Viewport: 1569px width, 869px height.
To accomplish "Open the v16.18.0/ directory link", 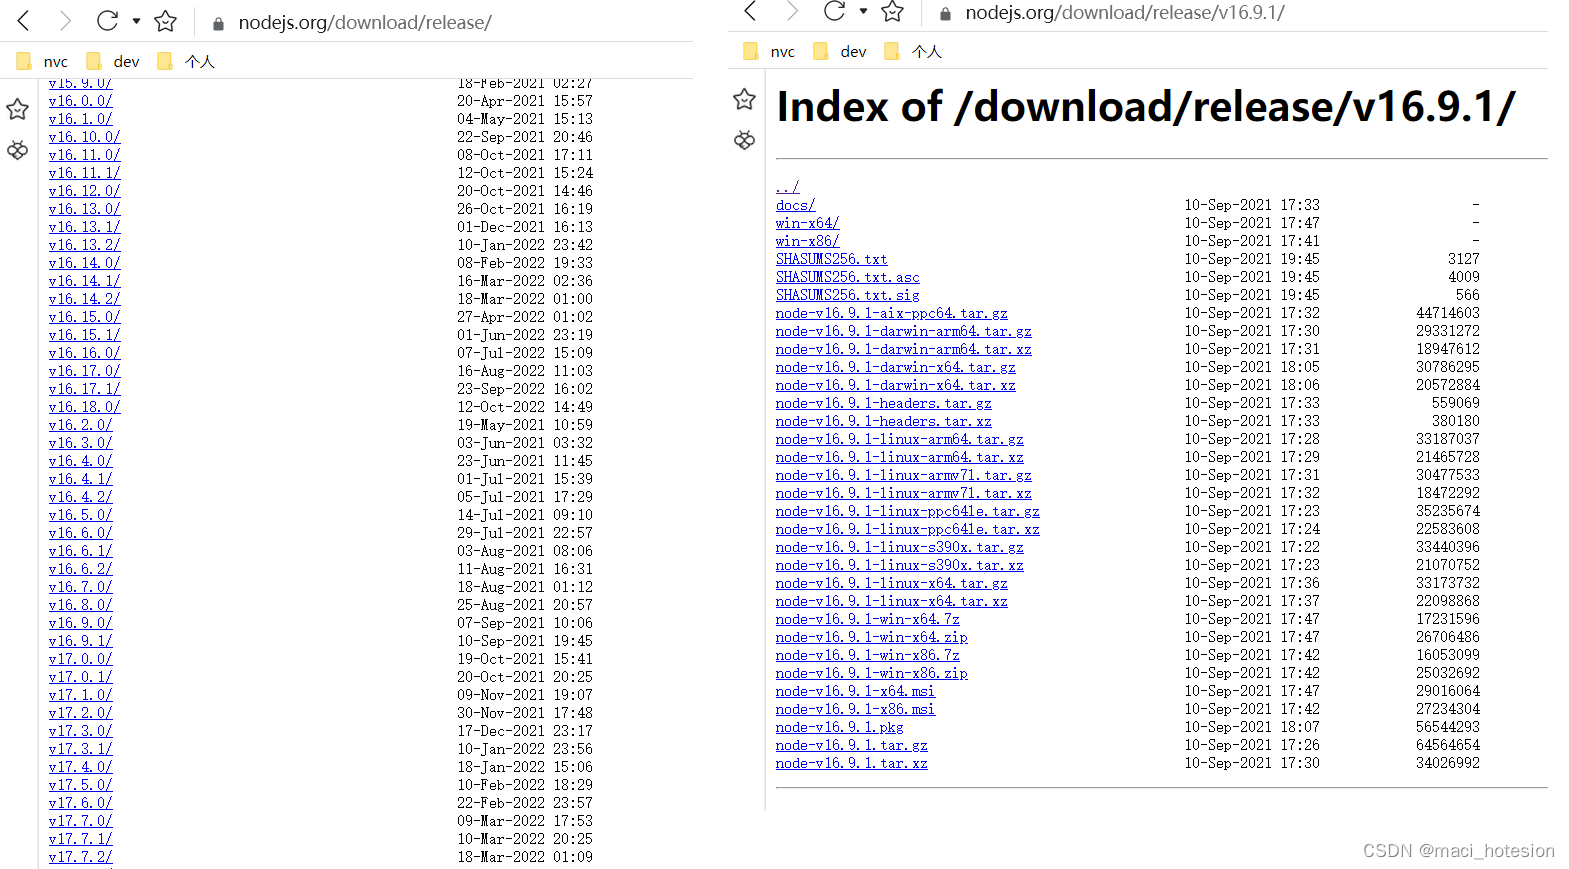I will pos(84,407).
